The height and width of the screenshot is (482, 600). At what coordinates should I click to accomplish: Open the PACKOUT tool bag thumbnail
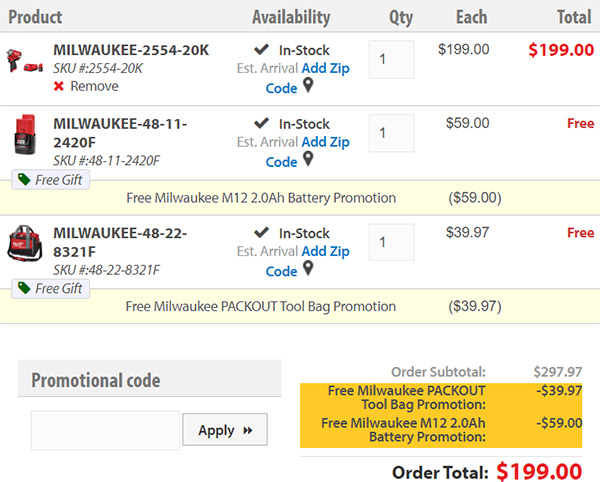coord(25,243)
